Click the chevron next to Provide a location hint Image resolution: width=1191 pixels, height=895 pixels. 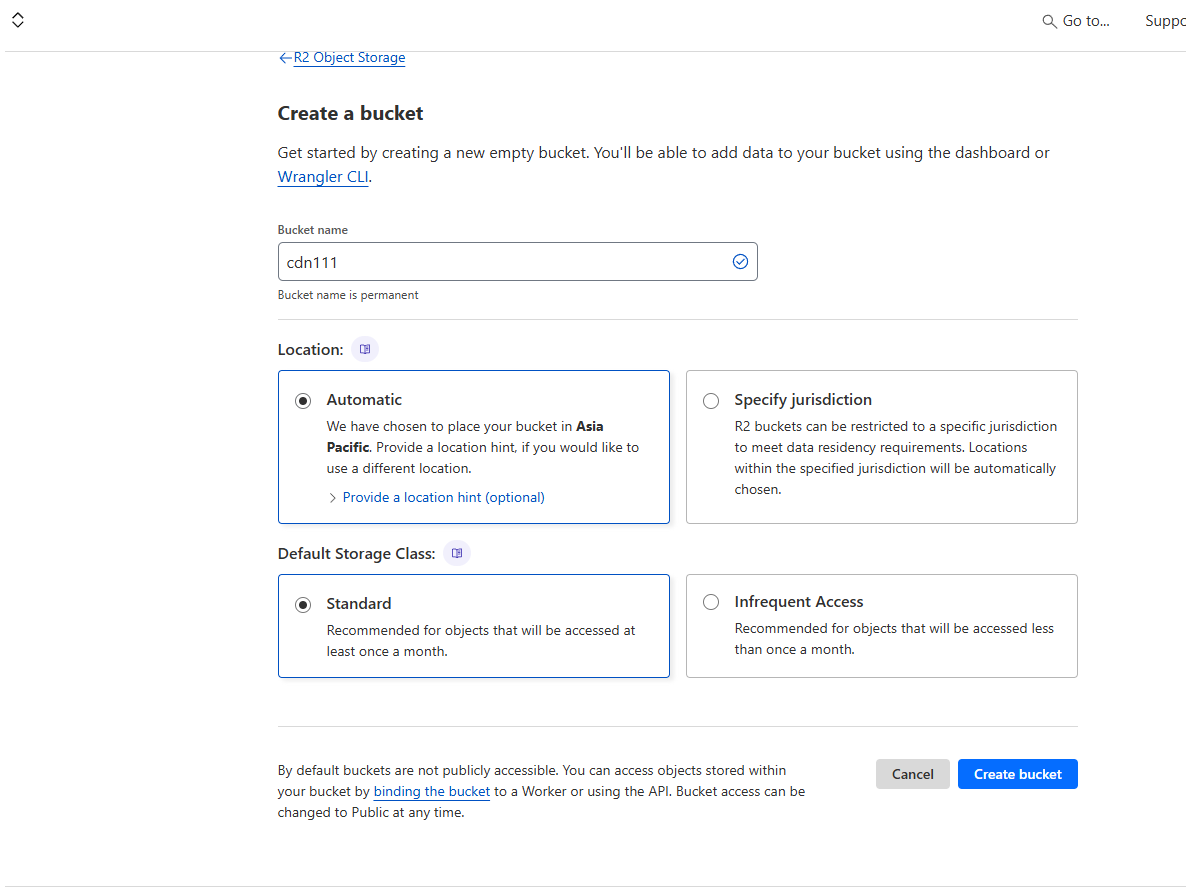(x=332, y=497)
